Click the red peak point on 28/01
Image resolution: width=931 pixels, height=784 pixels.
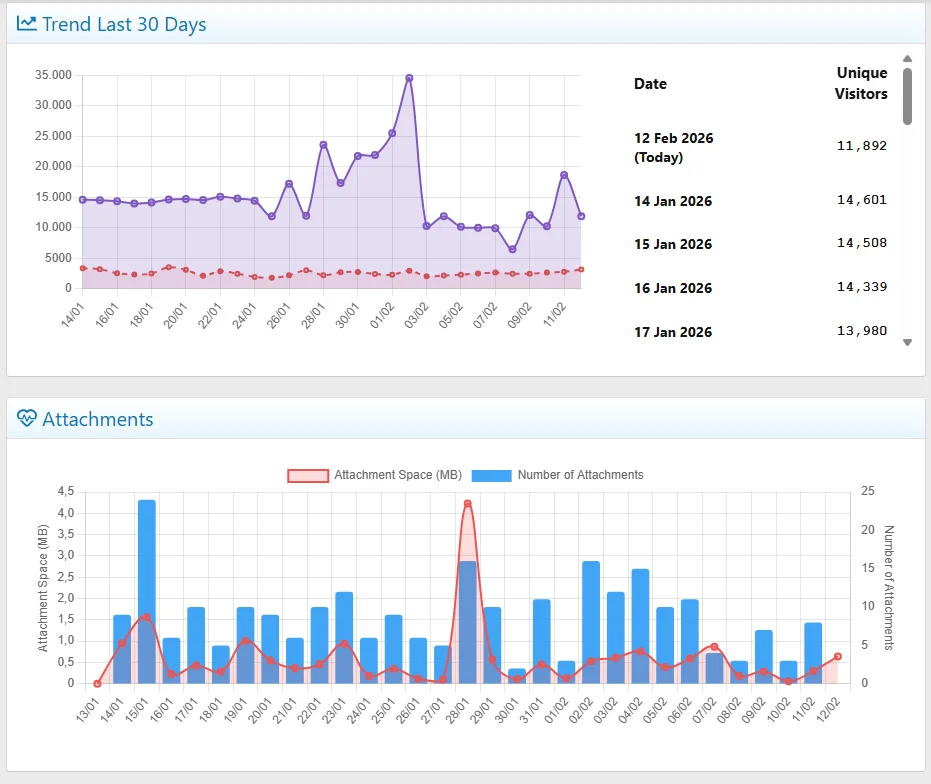[467, 503]
